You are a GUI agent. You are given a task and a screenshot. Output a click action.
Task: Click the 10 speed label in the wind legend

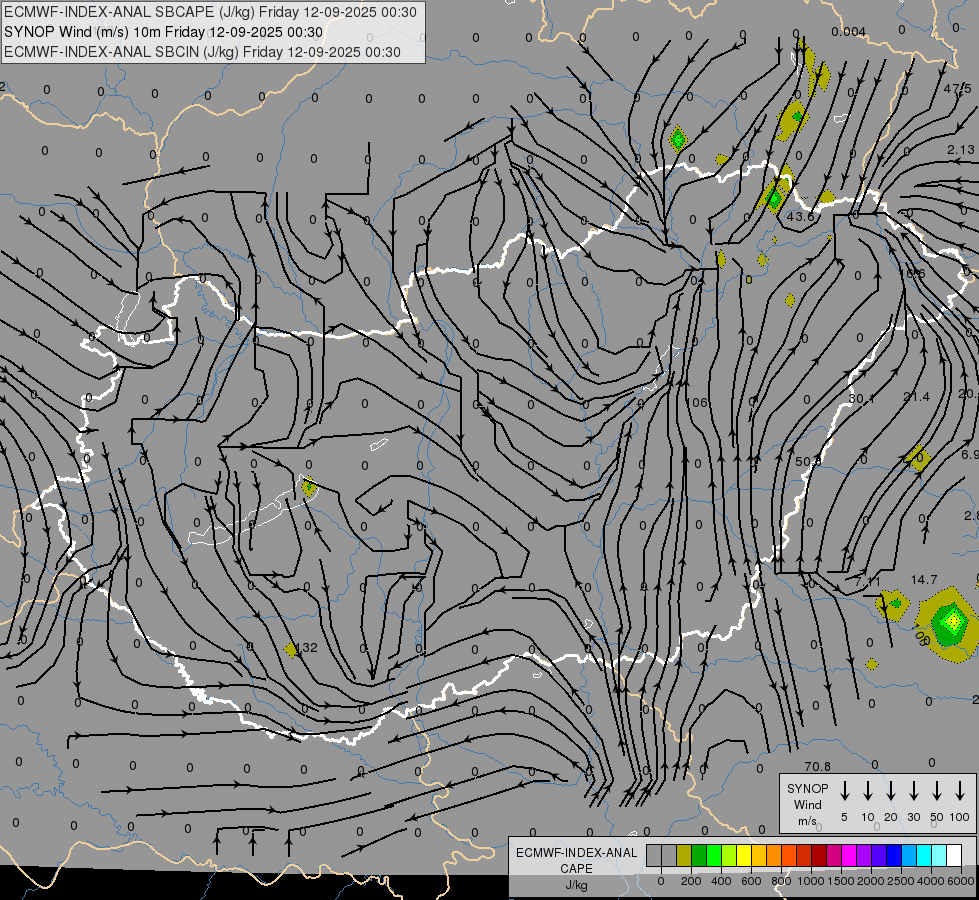868,818
